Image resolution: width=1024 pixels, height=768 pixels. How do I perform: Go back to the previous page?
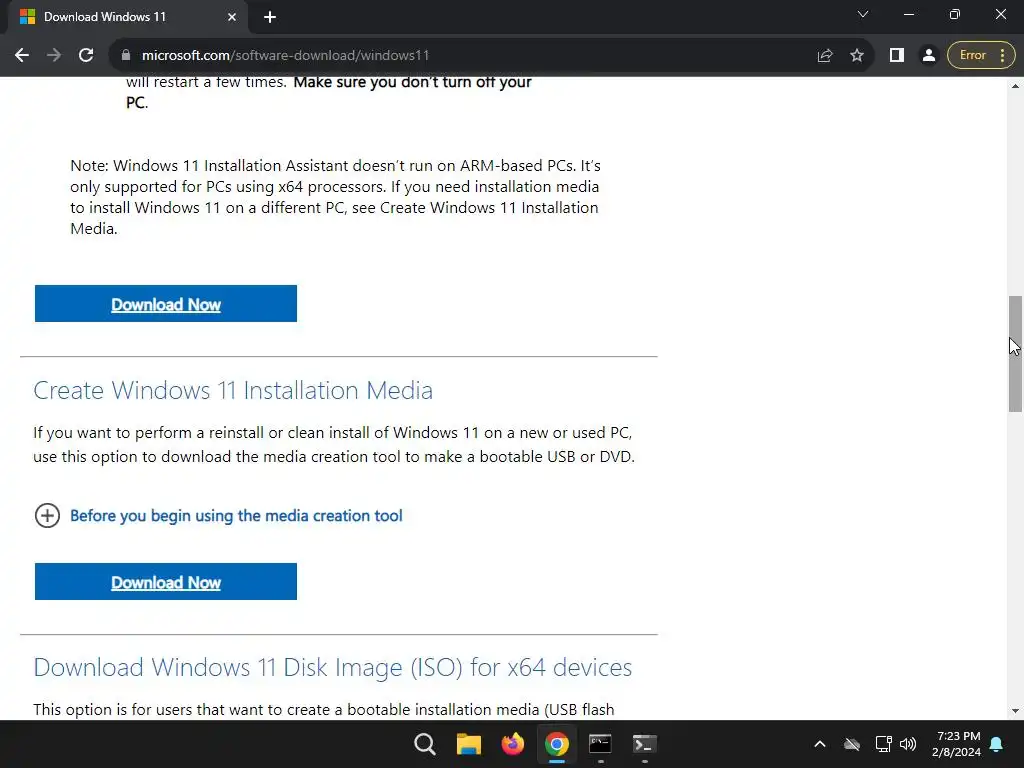[x=22, y=56]
